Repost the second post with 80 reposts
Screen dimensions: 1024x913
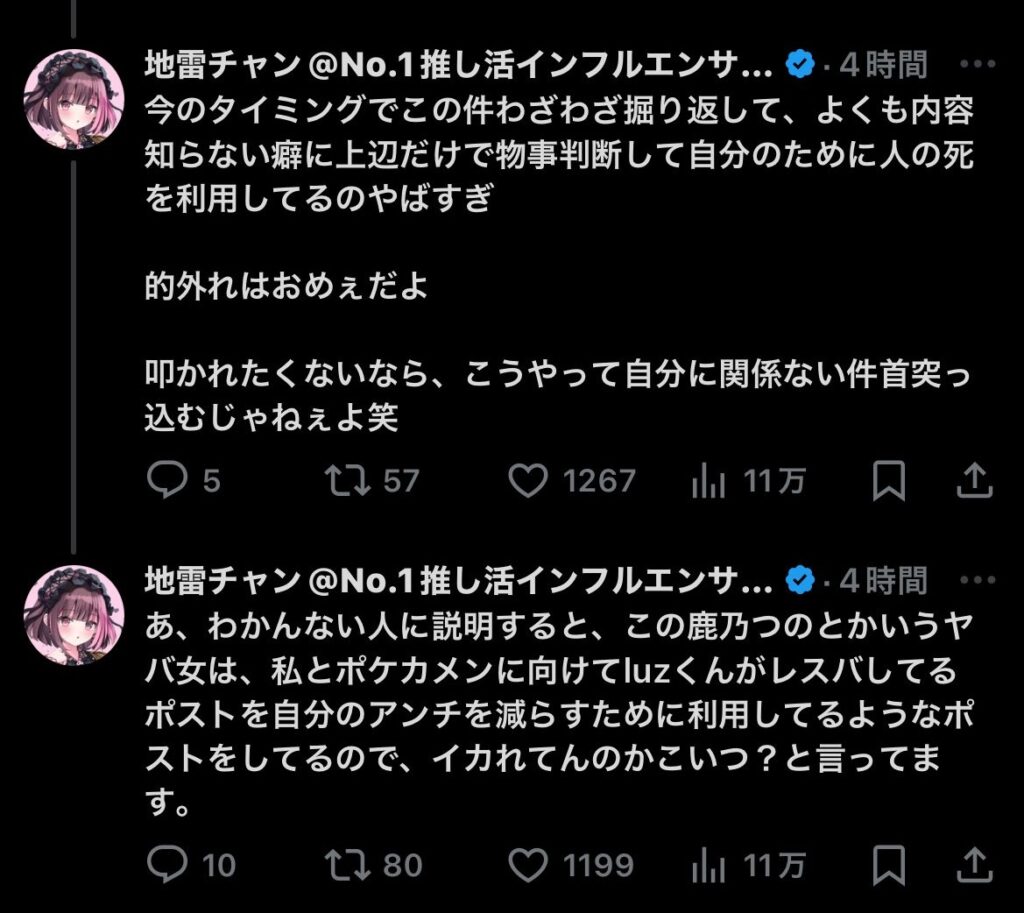click(350, 864)
